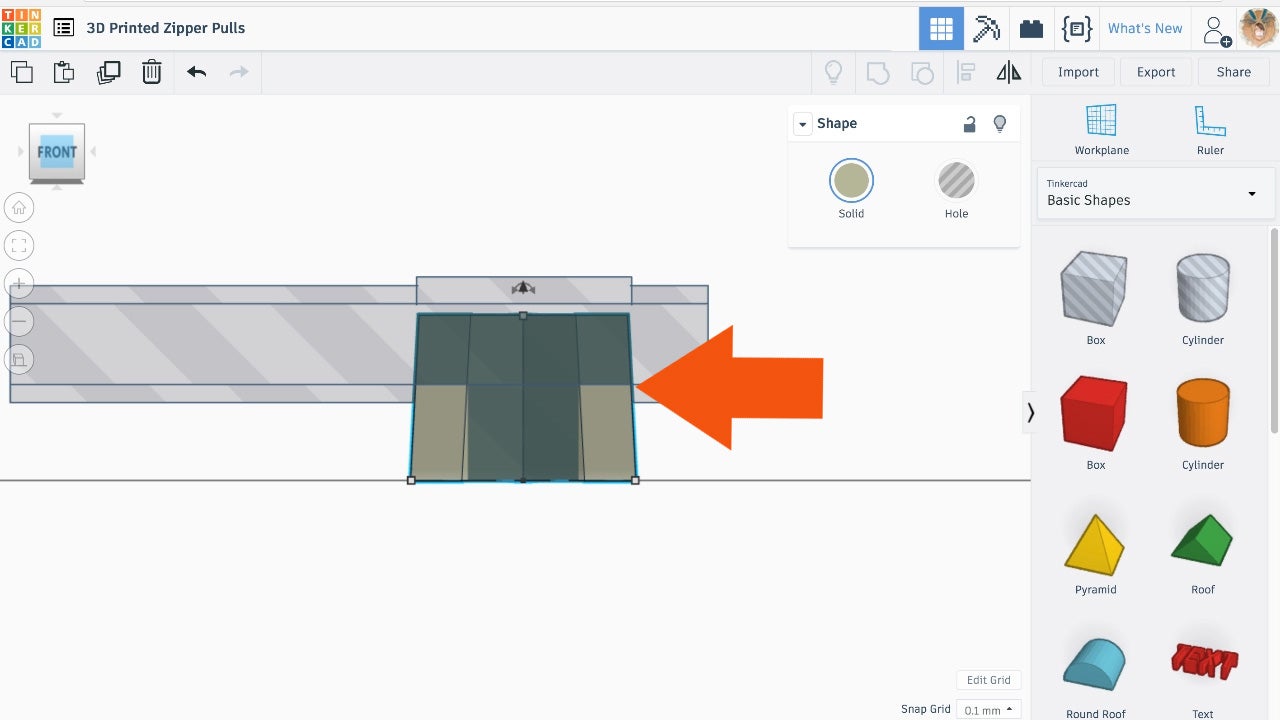Click the Import button
The image size is (1280, 720).
[x=1078, y=72]
